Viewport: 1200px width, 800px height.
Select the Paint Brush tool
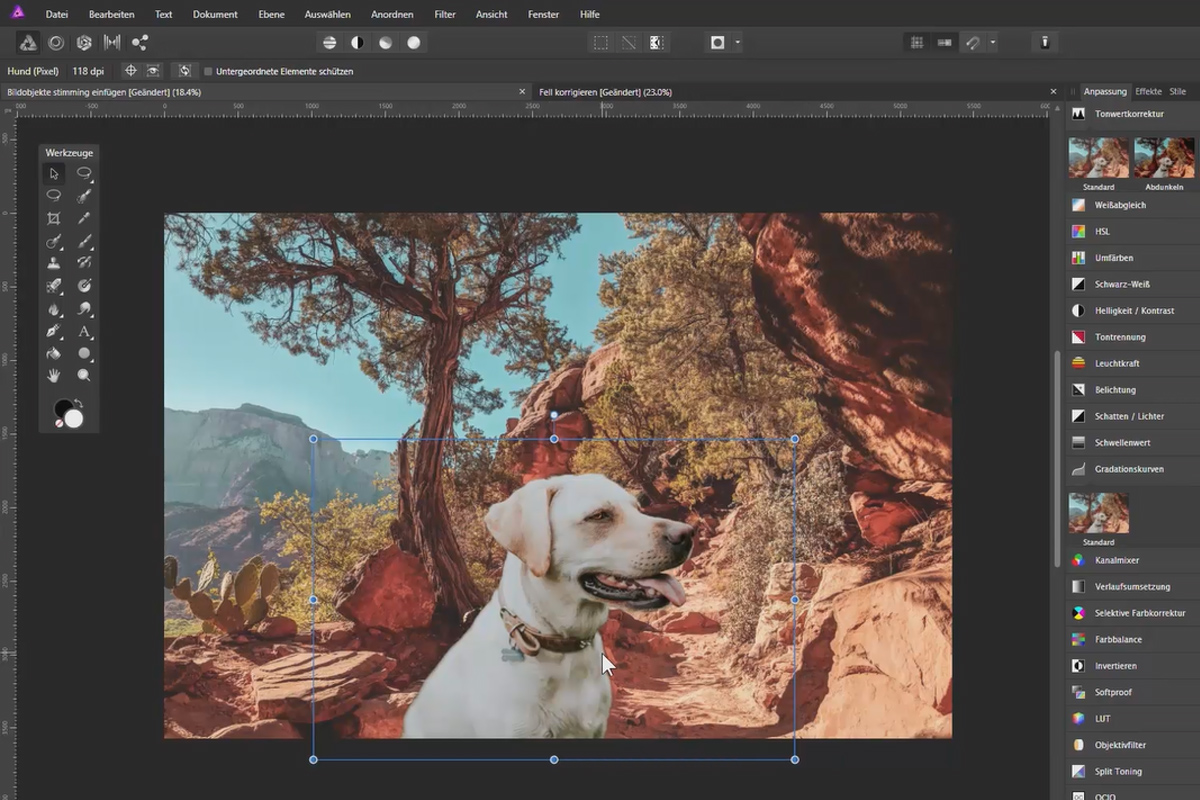(x=84, y=241)
